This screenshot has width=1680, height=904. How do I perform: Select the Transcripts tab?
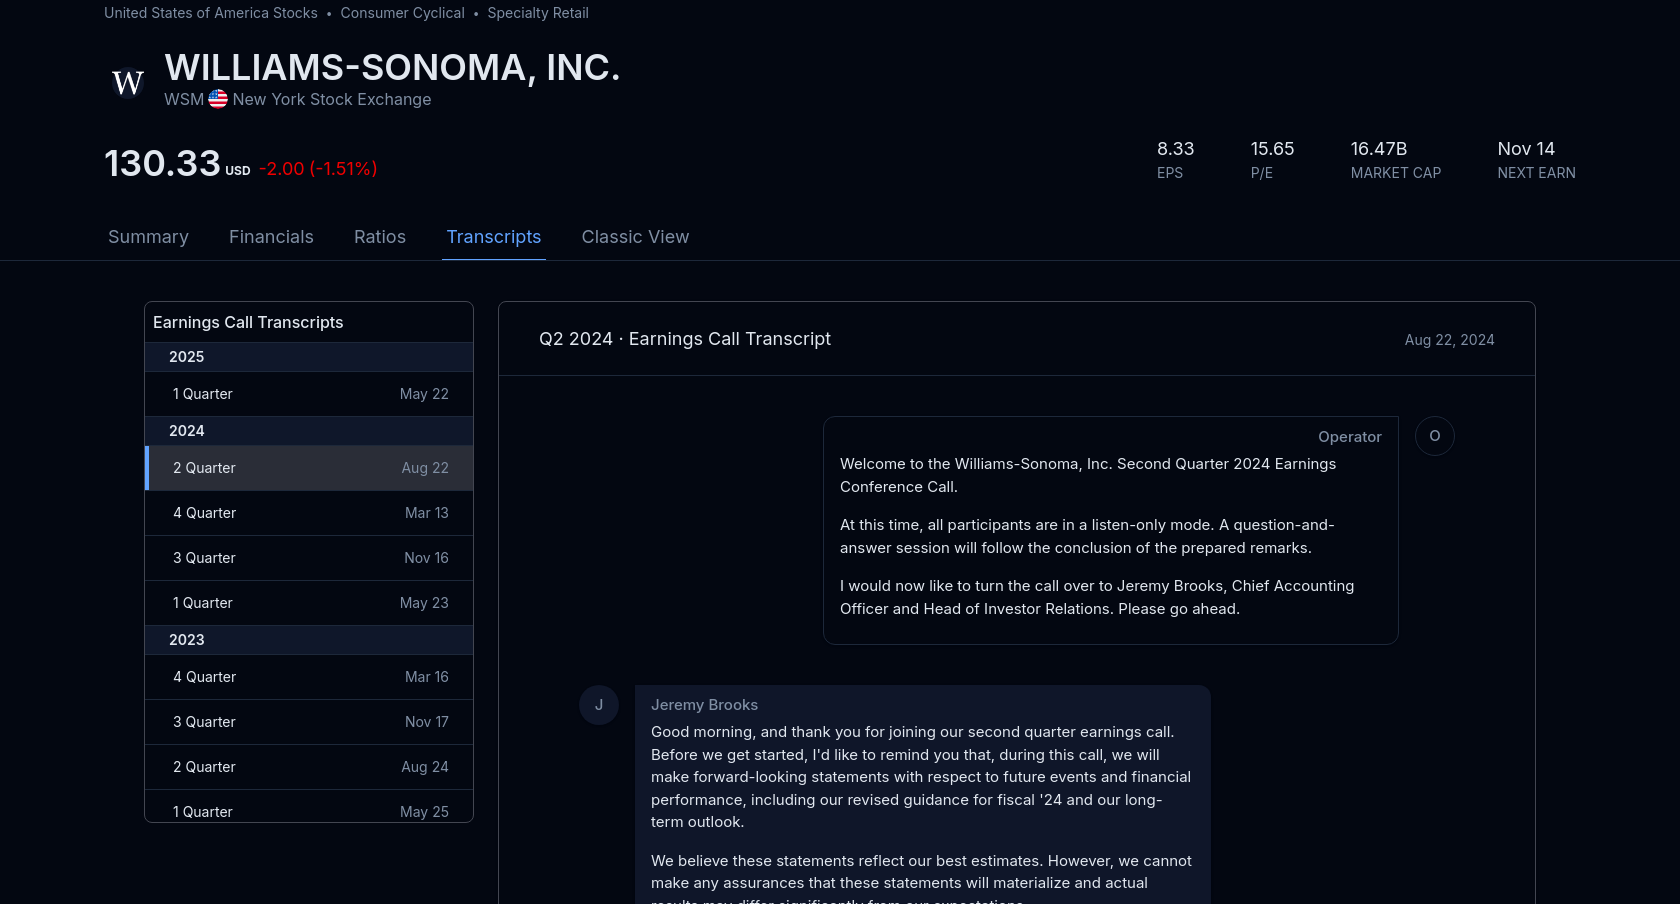493,237
